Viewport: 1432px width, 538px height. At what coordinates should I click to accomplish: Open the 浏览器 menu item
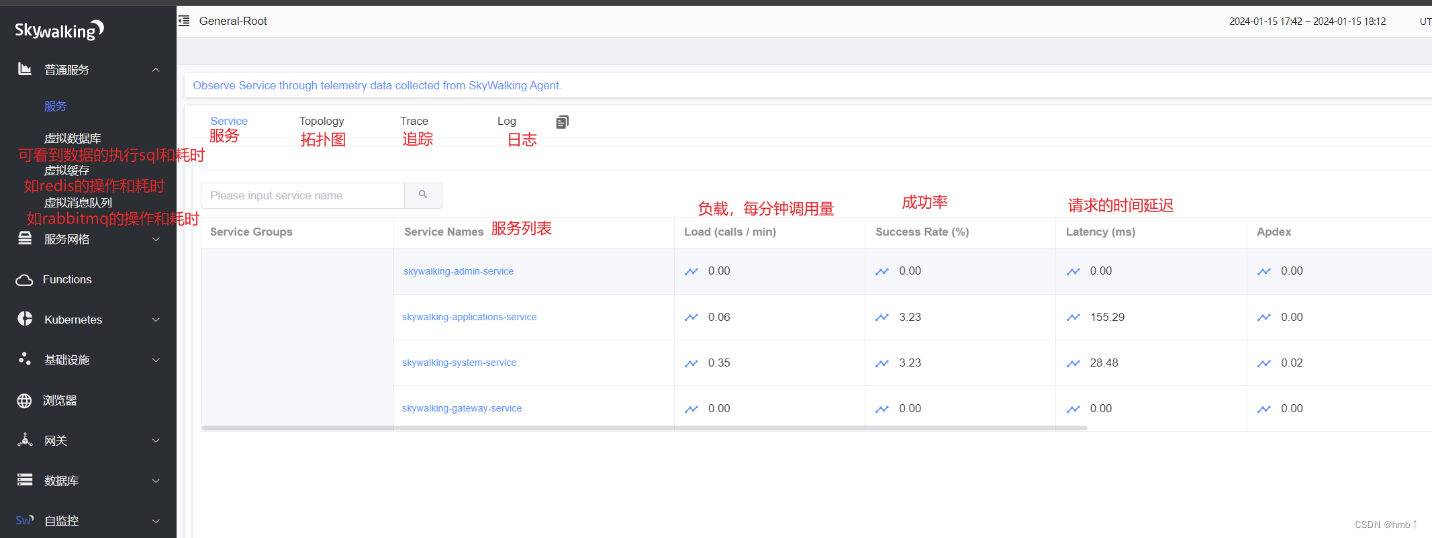pos(60,400)
